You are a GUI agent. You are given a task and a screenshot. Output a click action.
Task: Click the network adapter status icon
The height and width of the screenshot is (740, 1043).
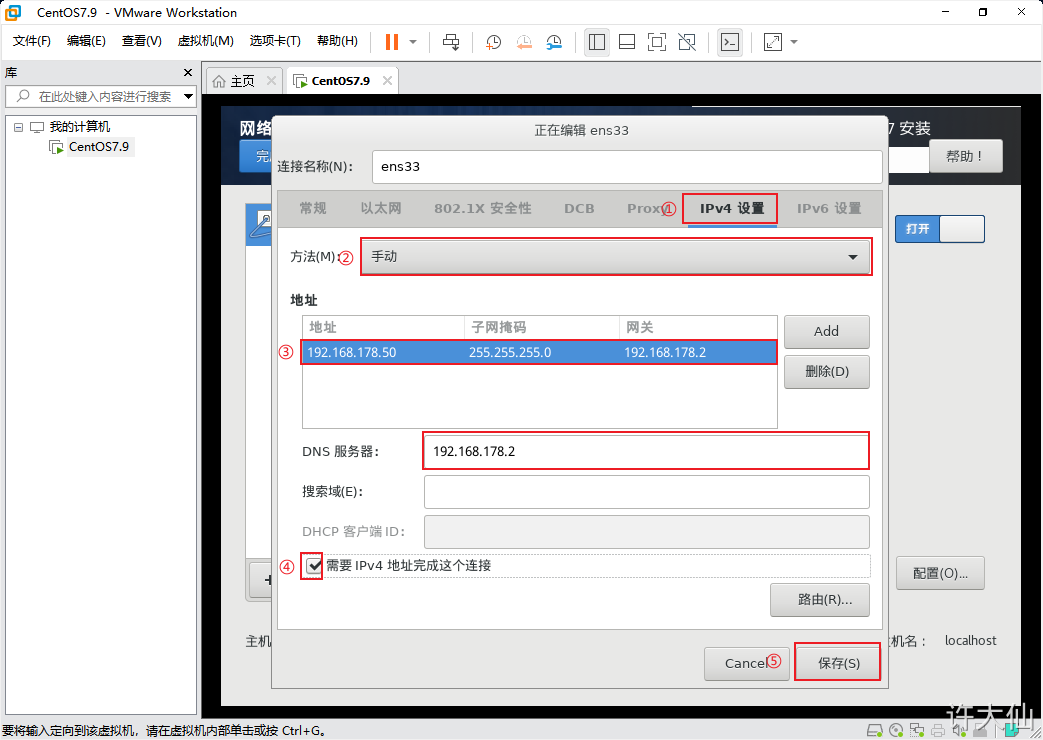coord(917,731)
